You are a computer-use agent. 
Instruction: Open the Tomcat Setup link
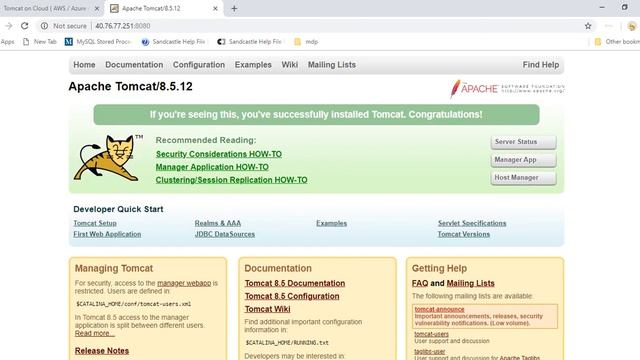[x=95, y=223]
